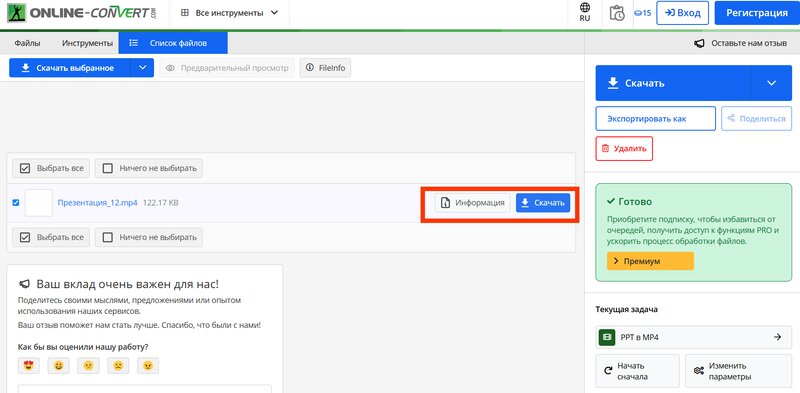
Task: Click the Текущая задача heading
Action: (627, 309)
